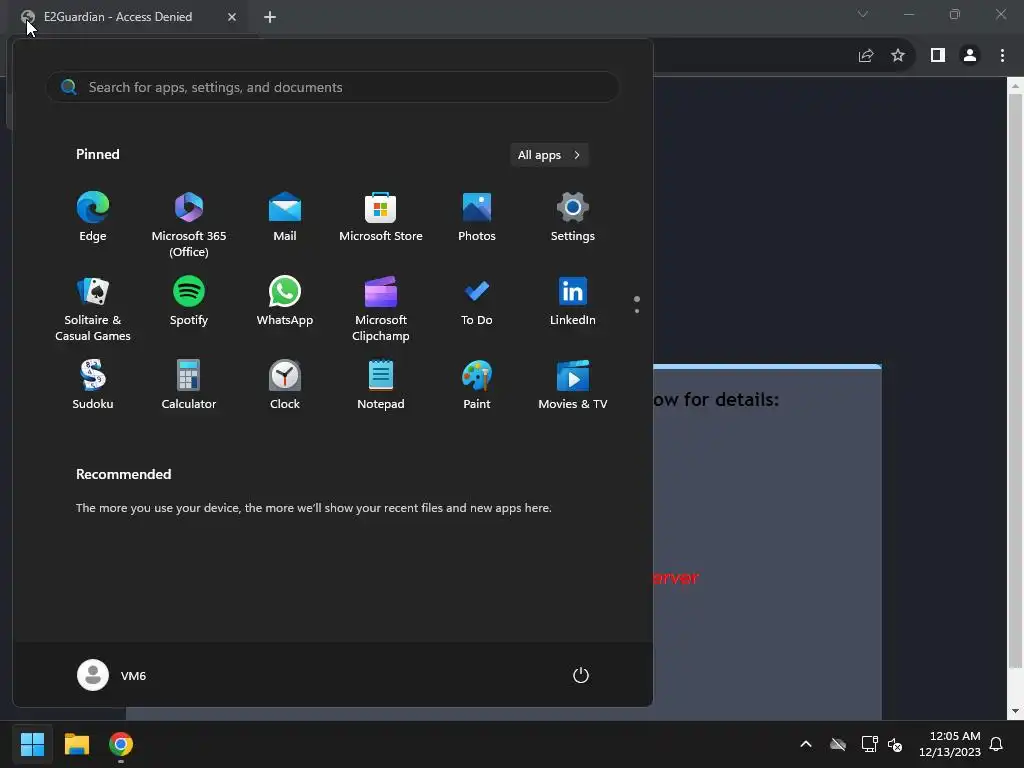This screenshot has width=1024, height=768.
Task: Open the OneDrive tray icon
Action: (x=838, y=744)
